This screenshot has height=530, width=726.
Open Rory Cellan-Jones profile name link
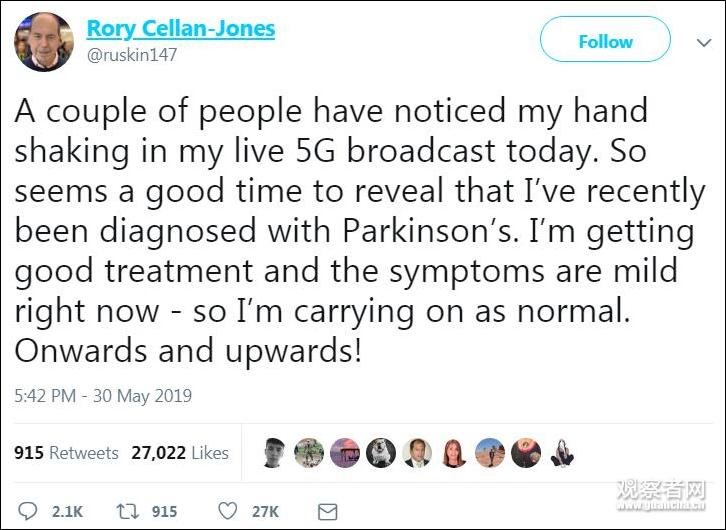click(x=181, y=28)
